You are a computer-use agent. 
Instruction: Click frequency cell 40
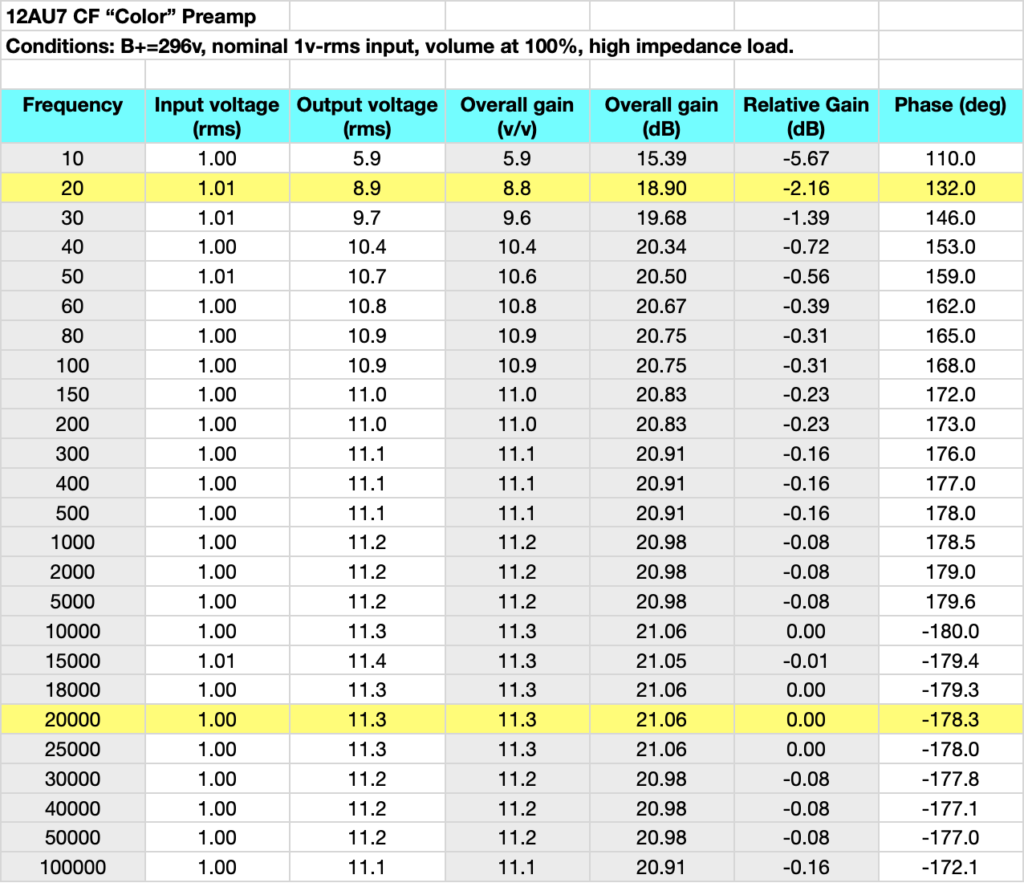pos(72,247)
